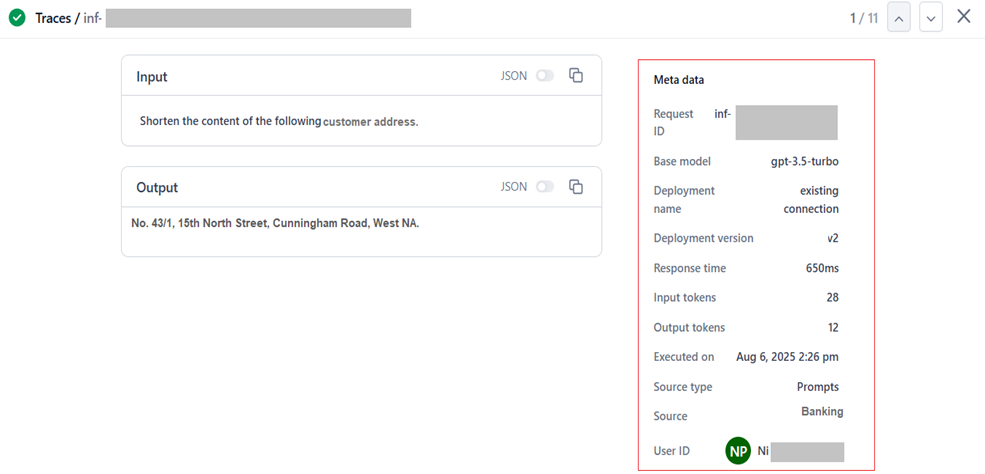Copy the Input panel content

[576, 75]
